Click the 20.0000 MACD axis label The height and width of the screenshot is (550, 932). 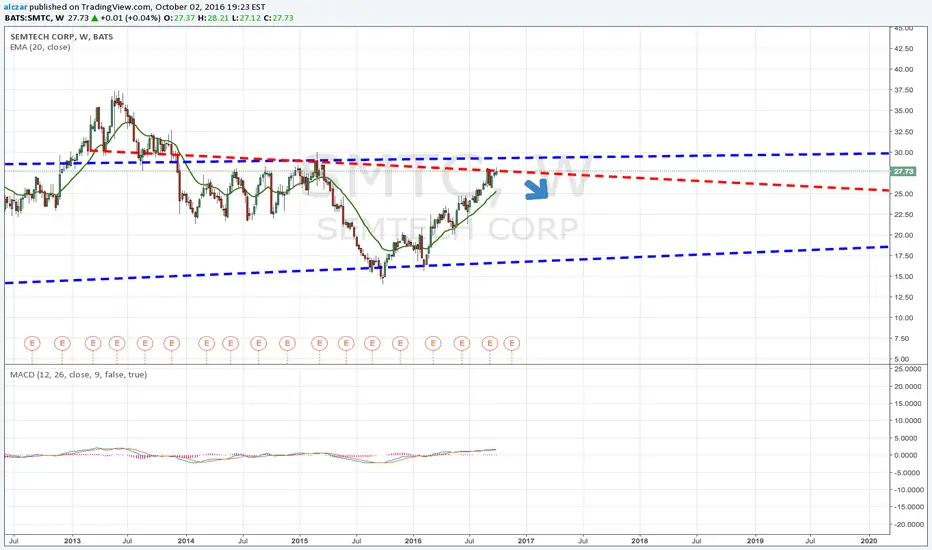(907, 386)
